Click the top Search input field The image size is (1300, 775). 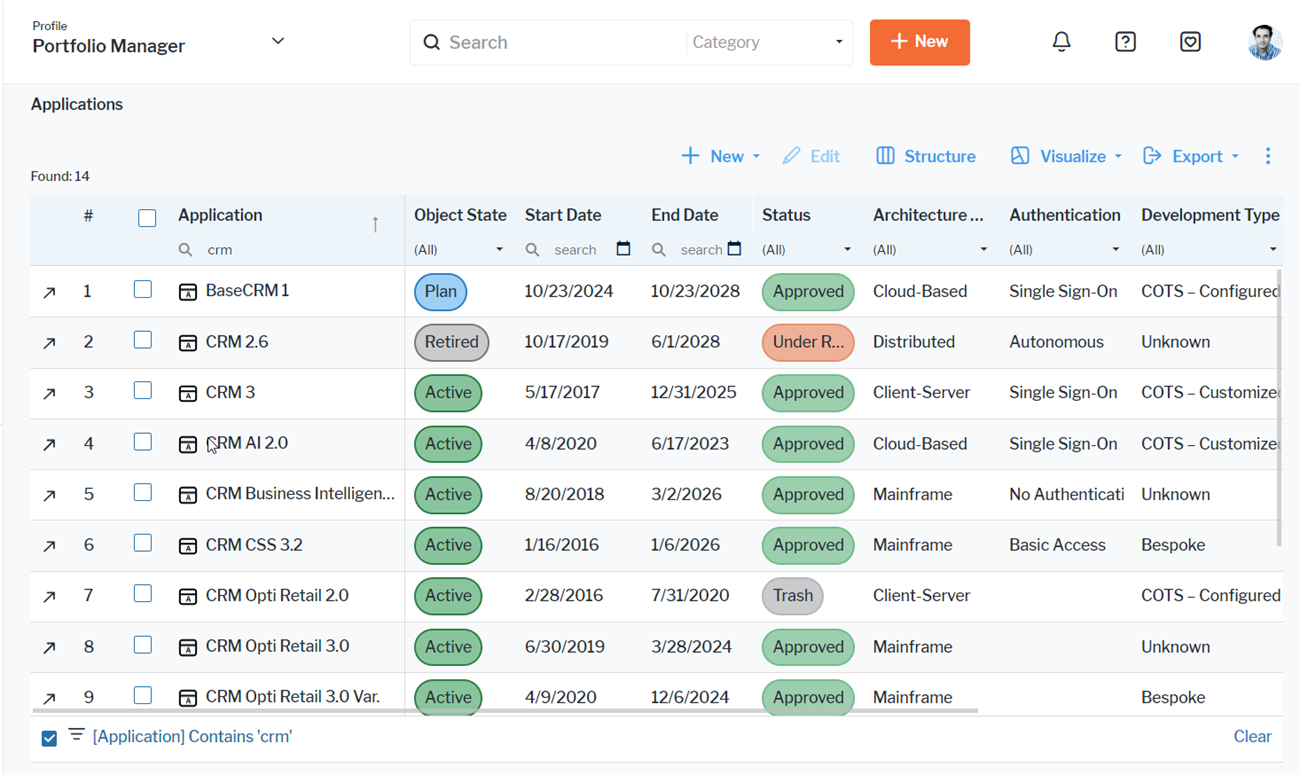[x=560, y=42]
